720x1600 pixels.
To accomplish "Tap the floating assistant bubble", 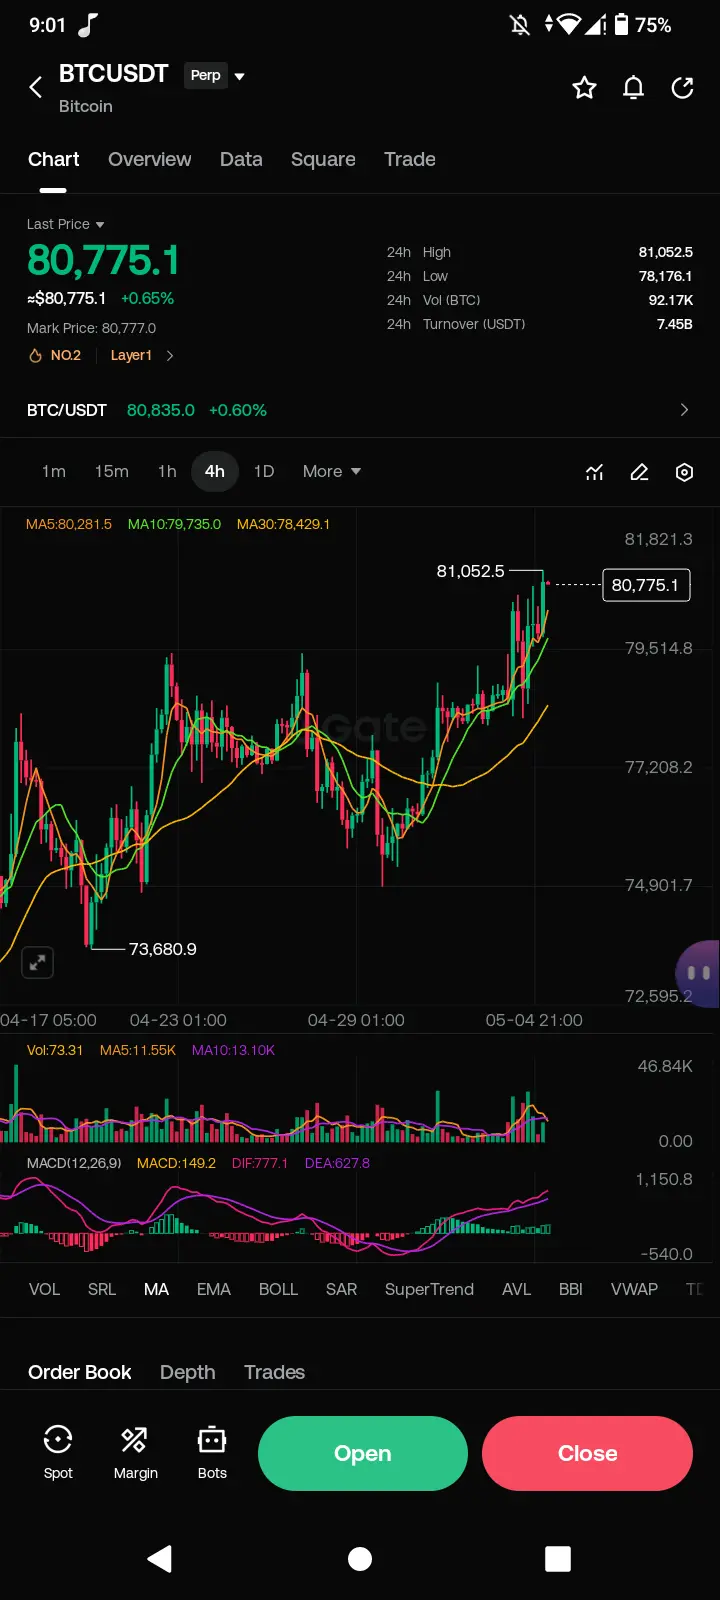I will 698,973.
